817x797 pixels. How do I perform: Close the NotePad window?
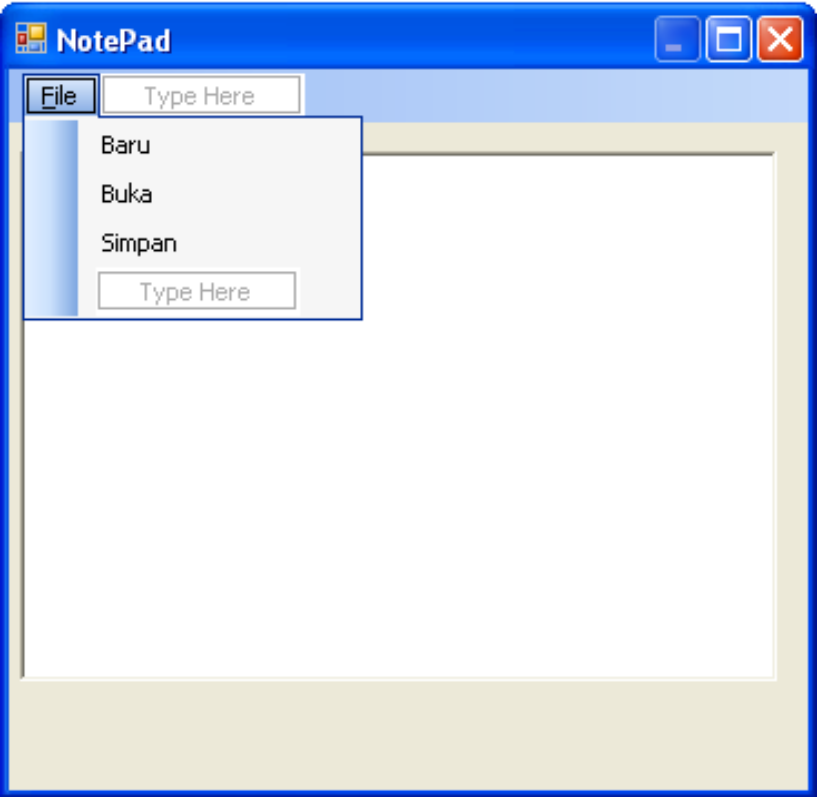coord(780,41)
